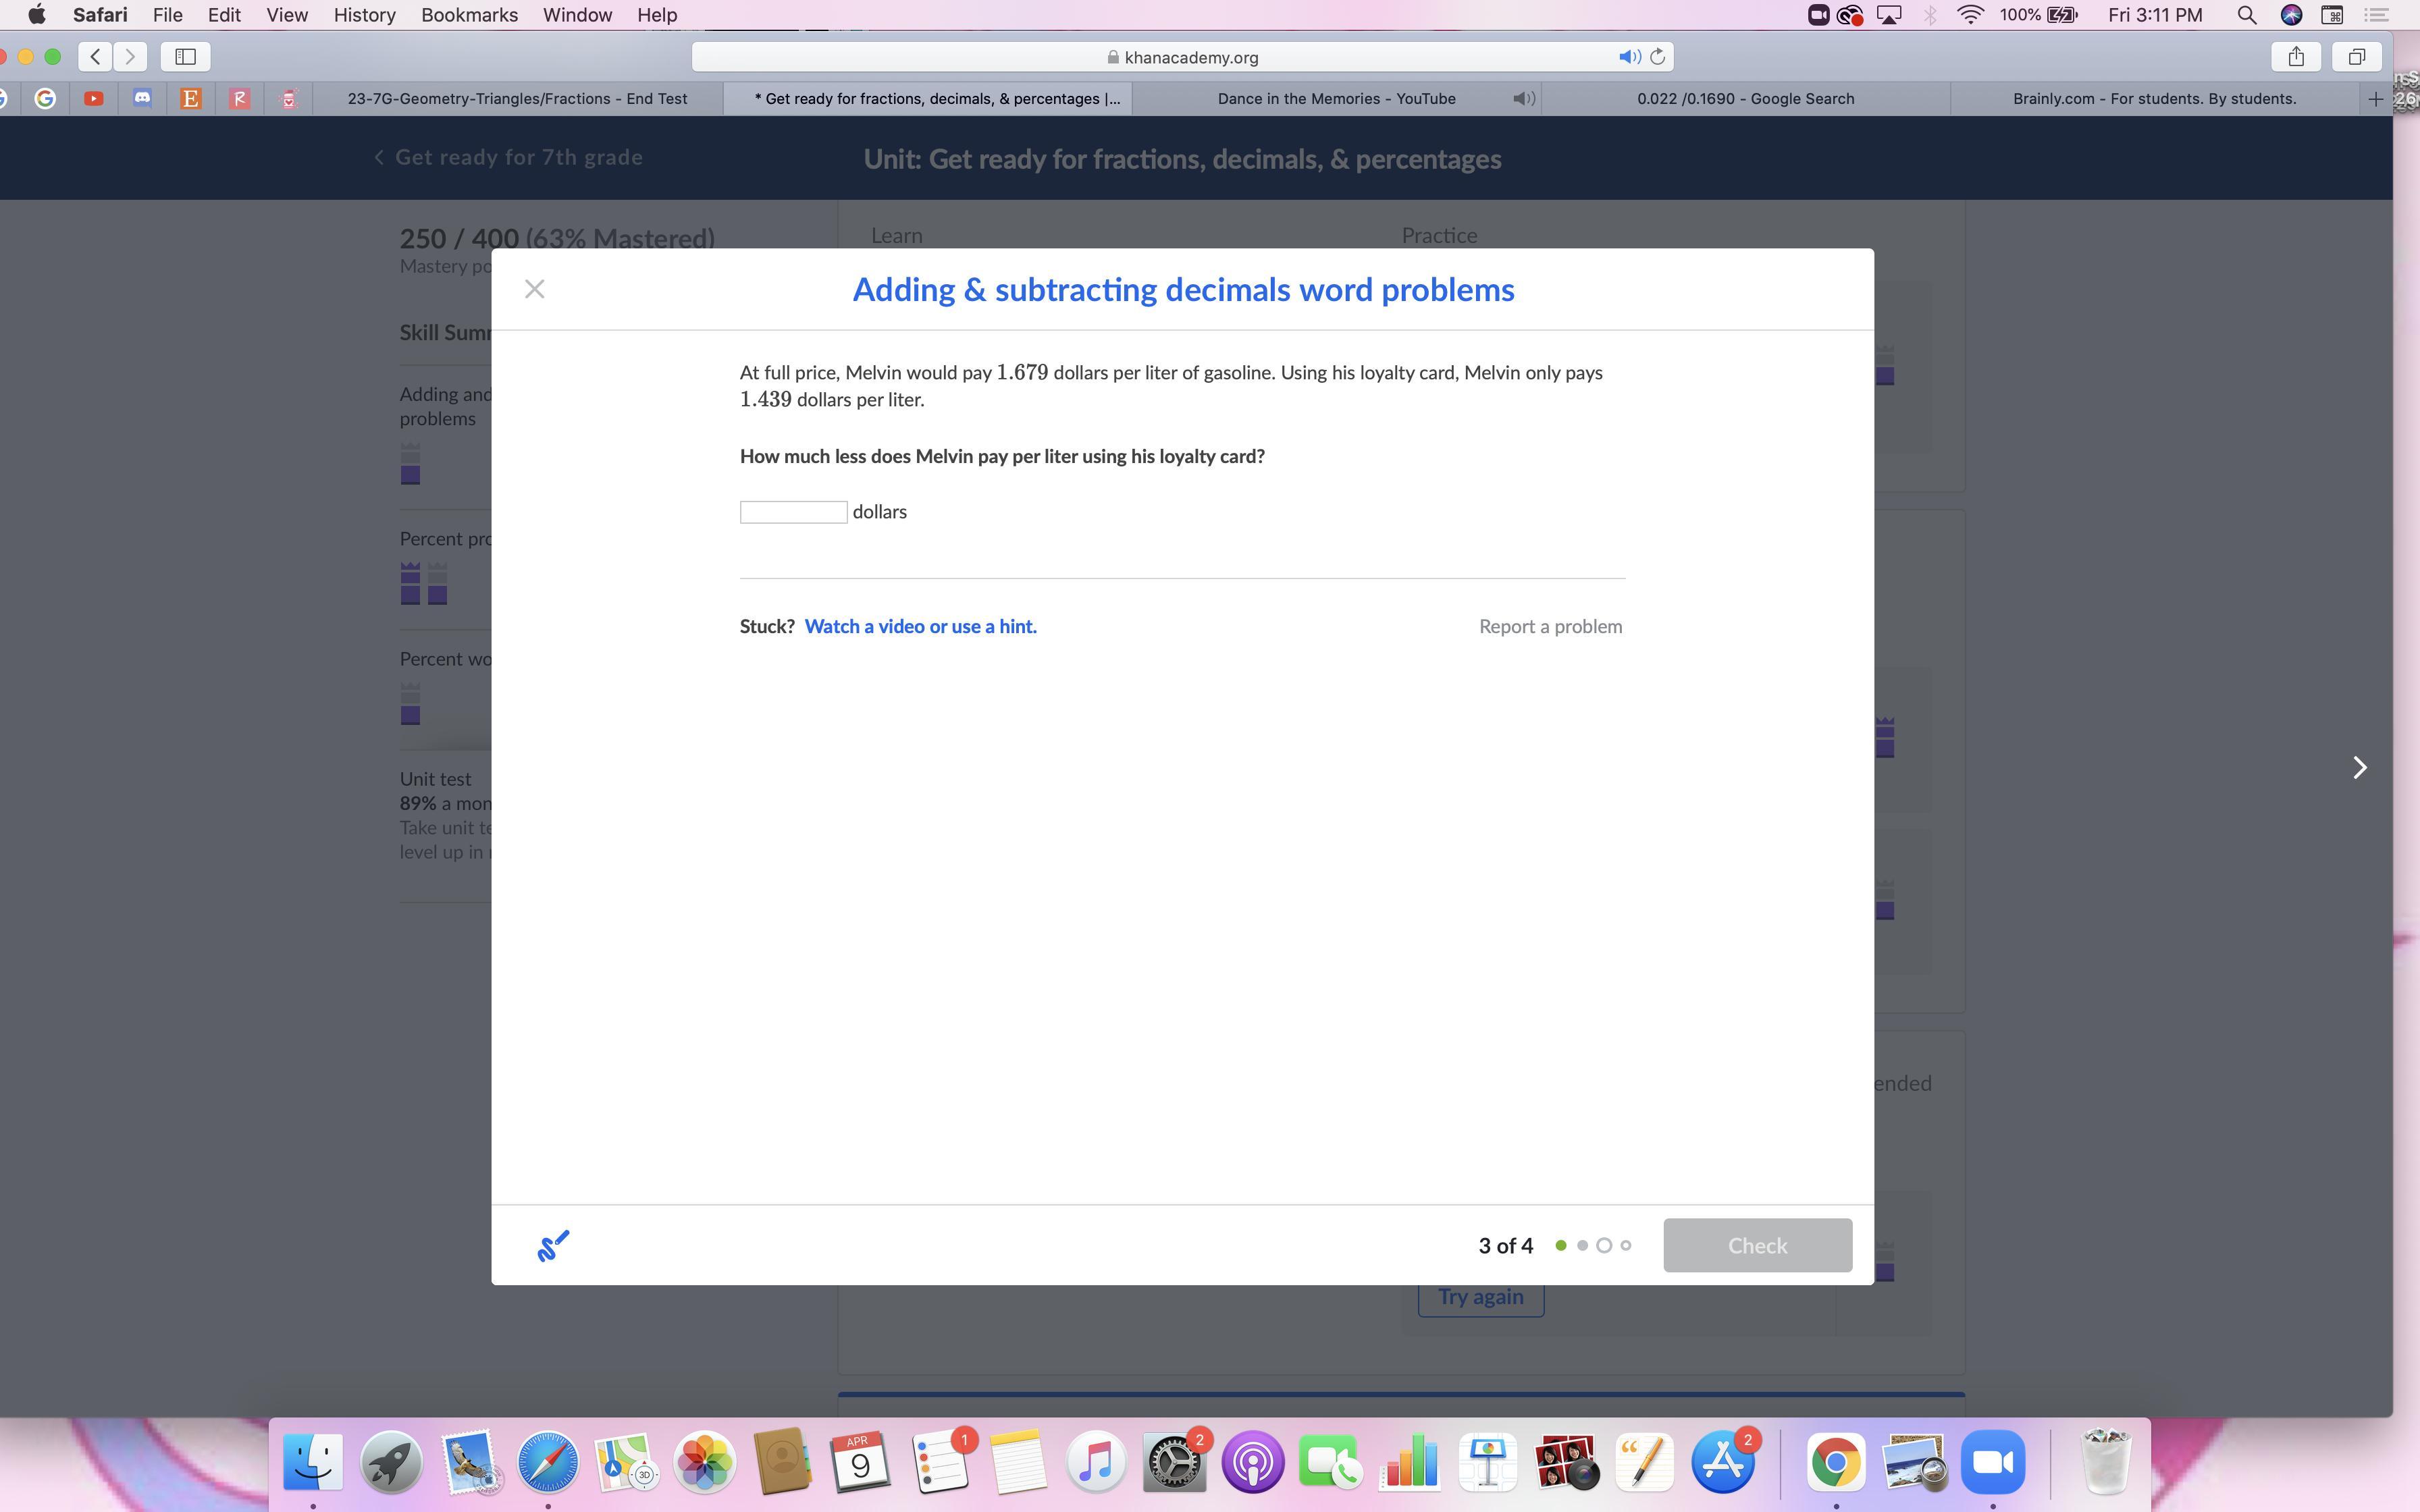
Task: Open Discord pinned tab icon
Action: [142, 99]
